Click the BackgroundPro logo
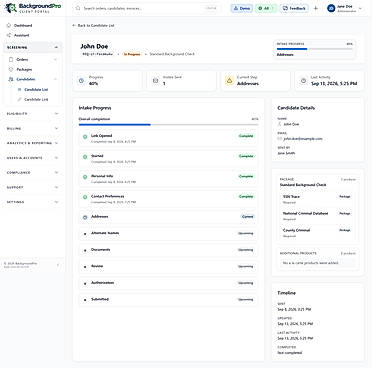The height and width of the screenshot is (368, 372). pos(33,8)
